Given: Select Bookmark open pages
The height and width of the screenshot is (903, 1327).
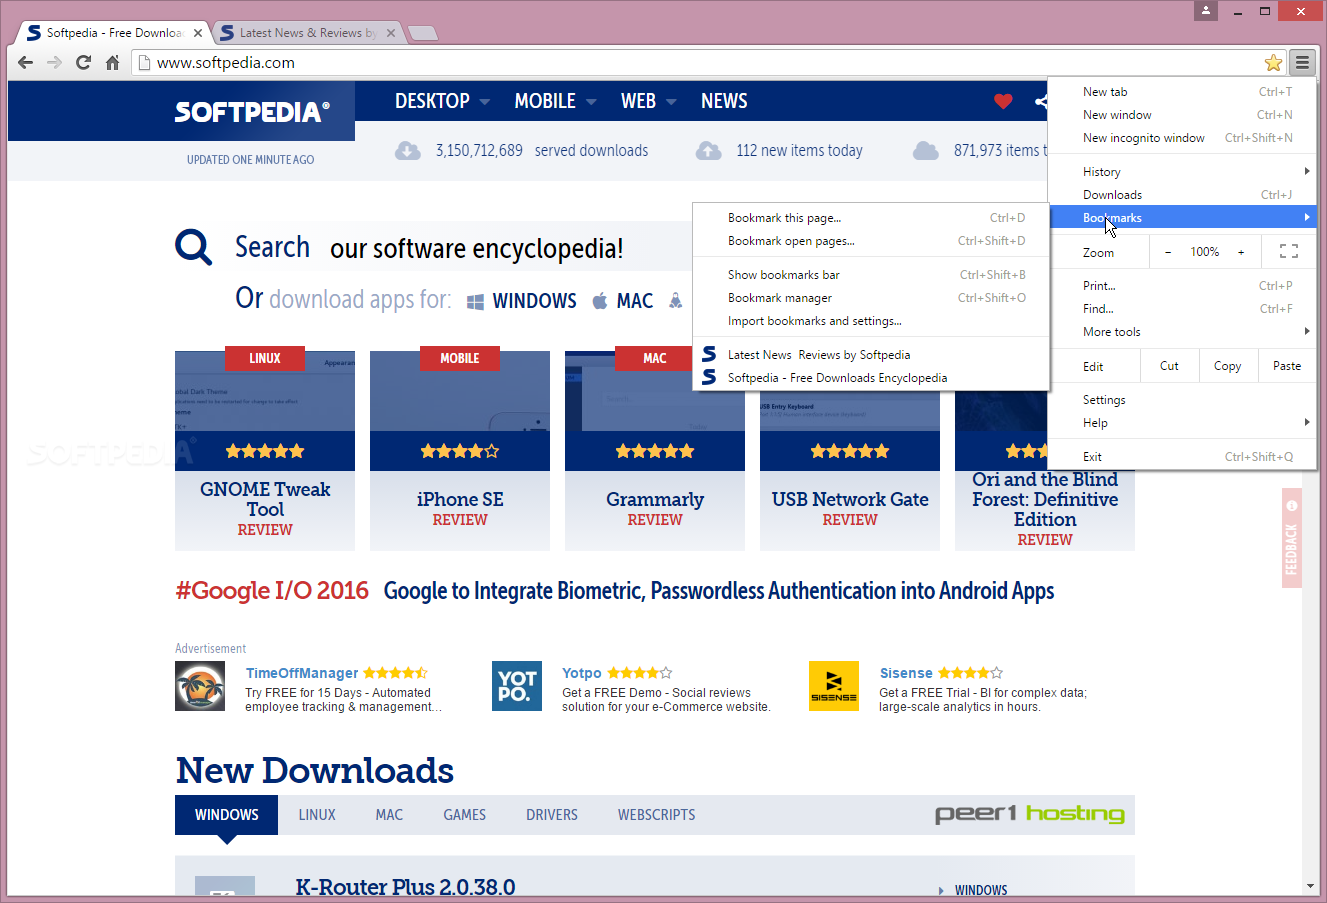Looking at the screenshot, I should (871, 241).
